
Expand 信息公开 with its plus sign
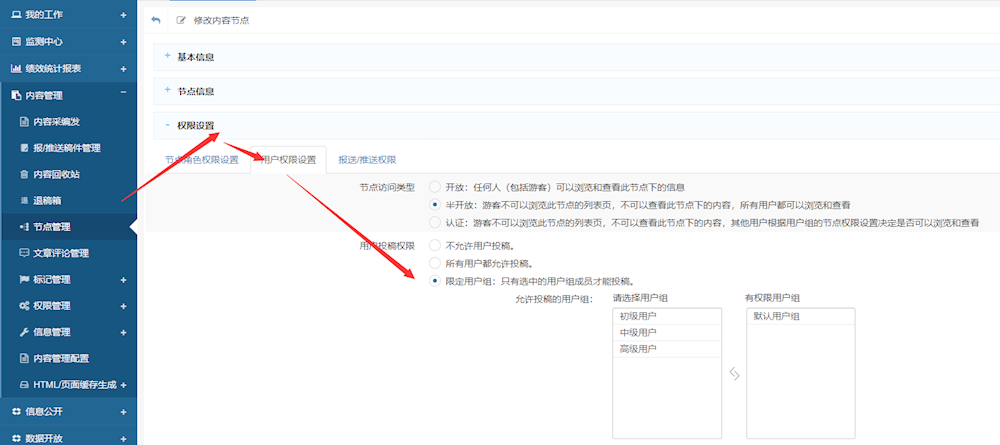click(123, 412)
